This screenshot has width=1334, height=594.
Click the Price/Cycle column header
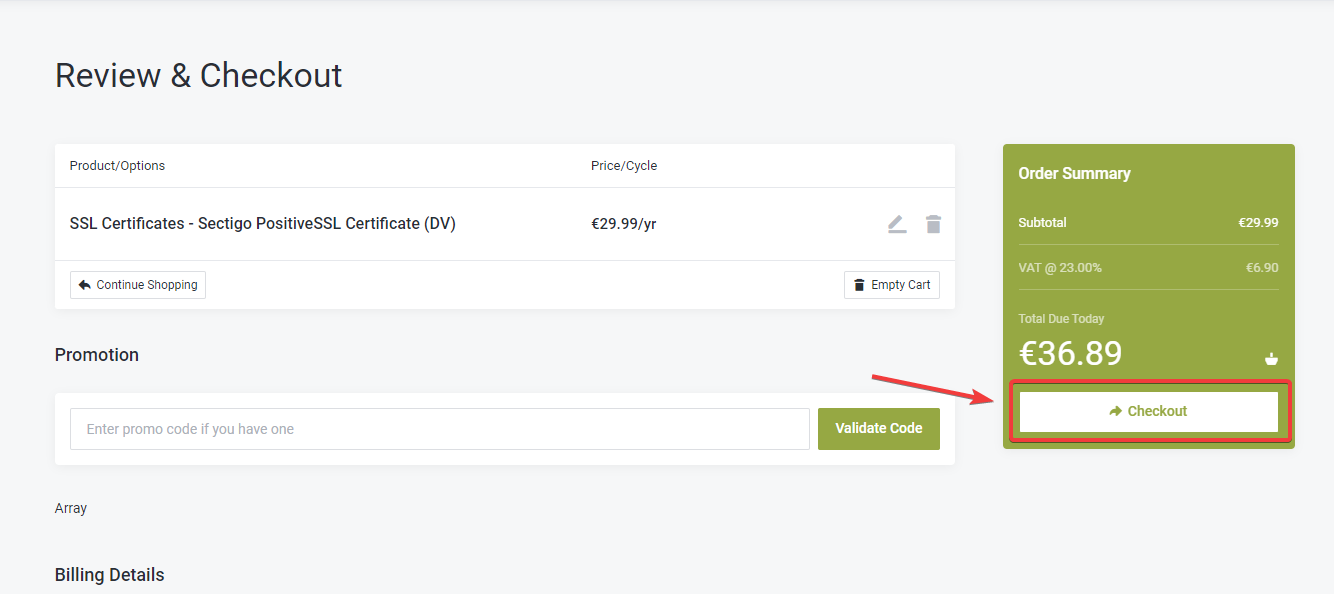pos(624,166)
